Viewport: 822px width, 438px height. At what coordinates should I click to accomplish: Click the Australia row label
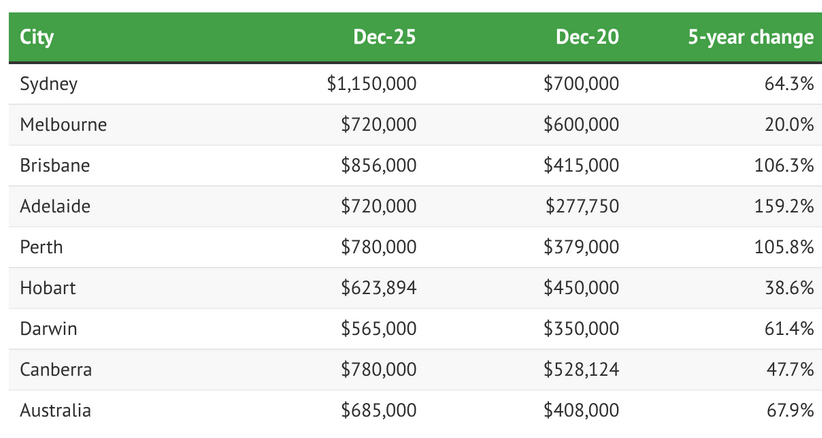click(55, 410)
